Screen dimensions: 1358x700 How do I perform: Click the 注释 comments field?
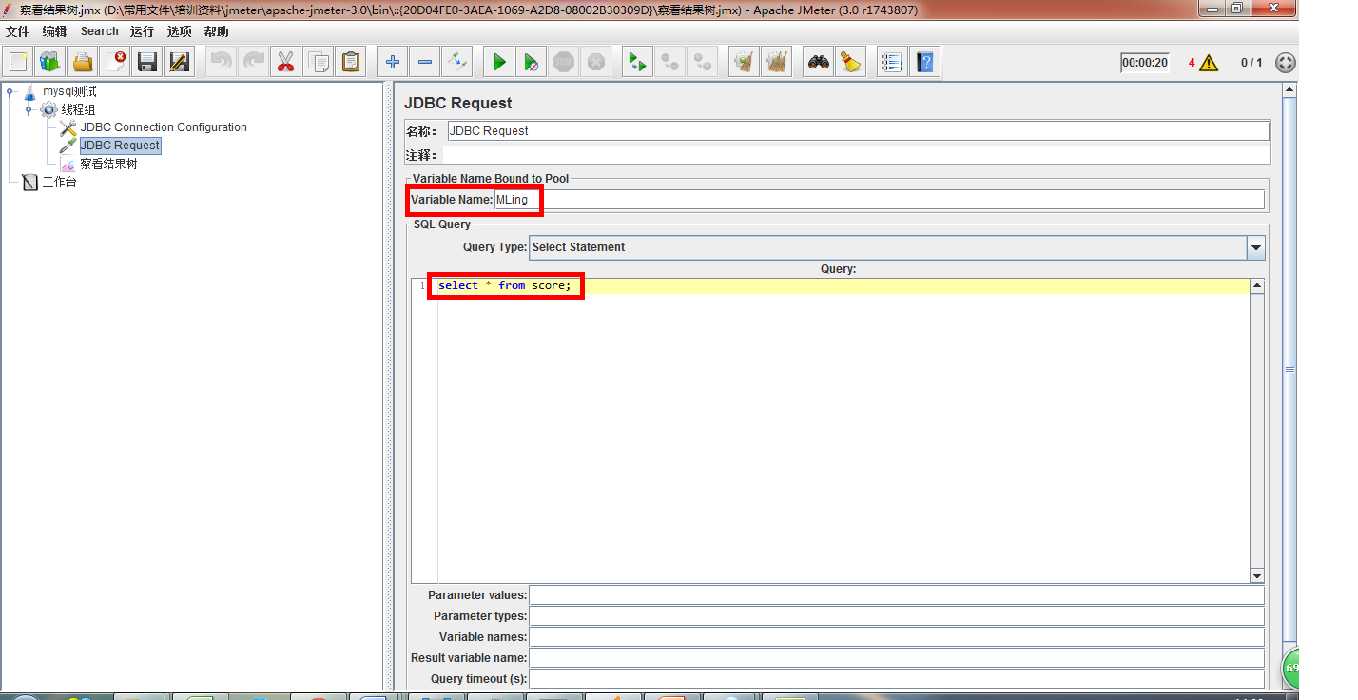tap(856, 155)
